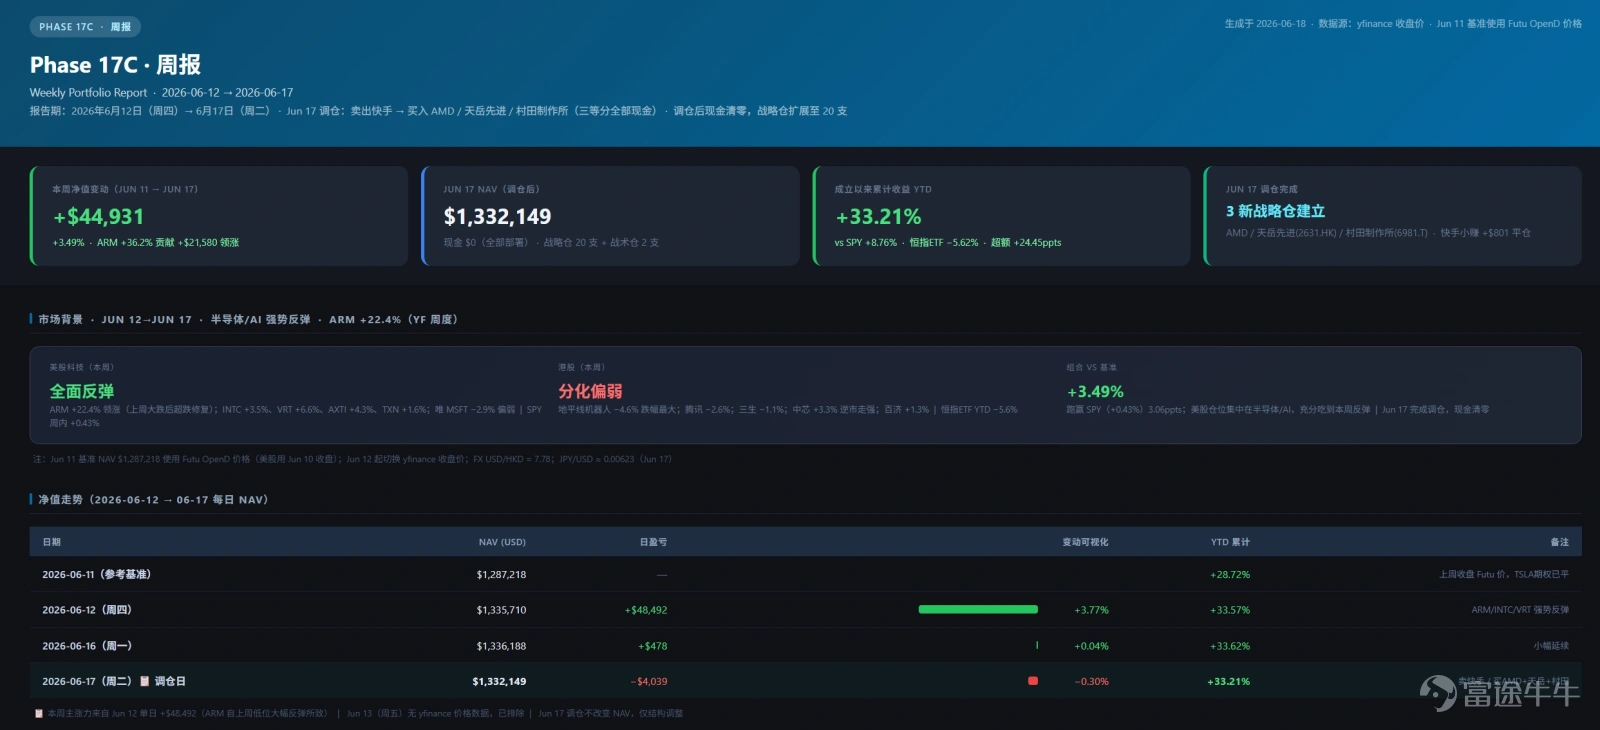The height and width of the screenshot is (730, 1600).
Task: Click the red negative change bar marker
Action: 1033,681
